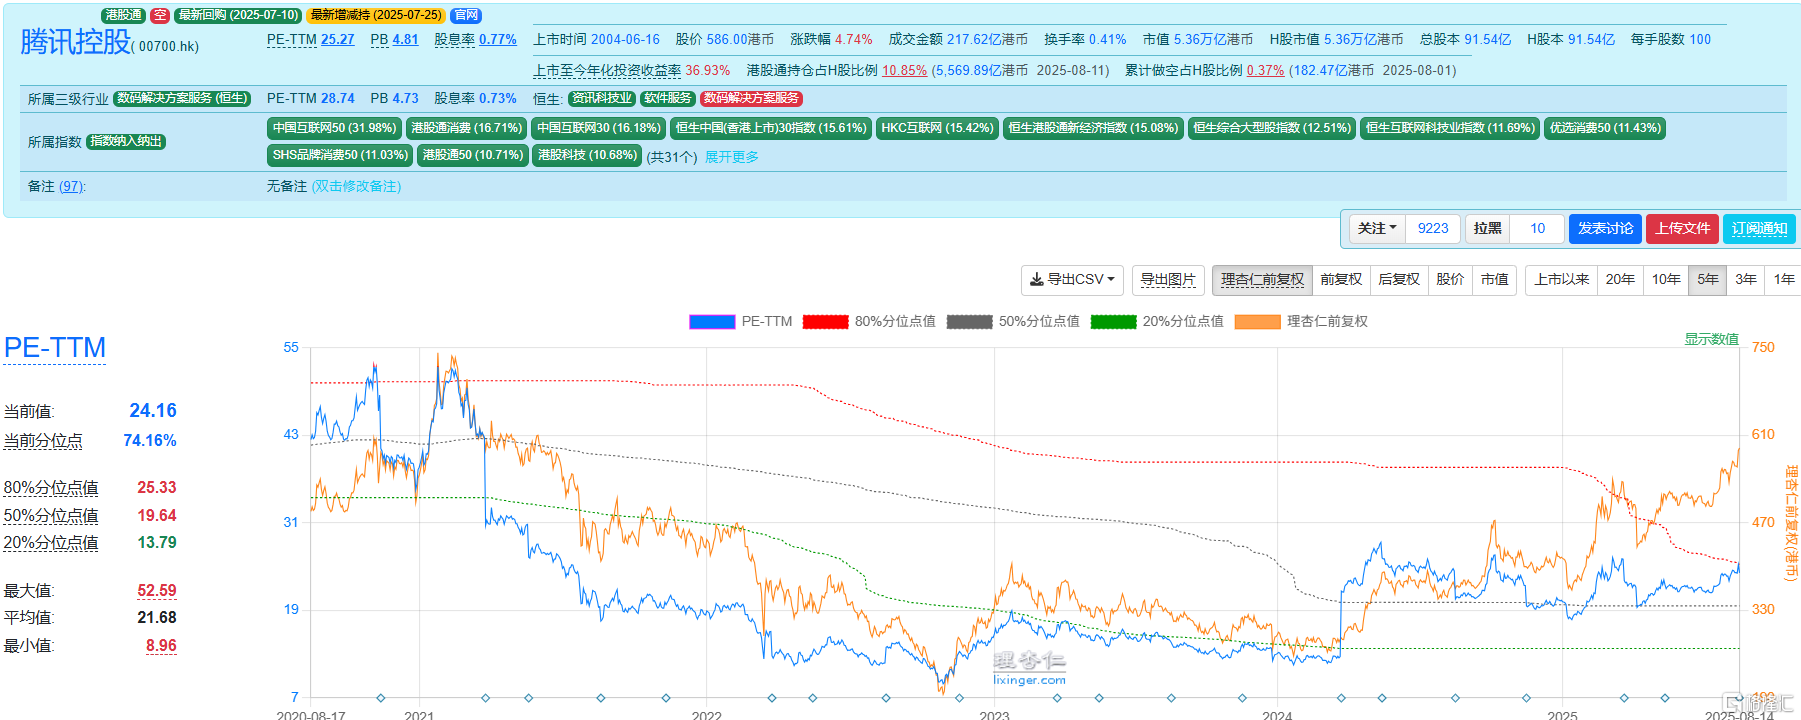Click the 腾讯控股 stock title

point(76,42)
